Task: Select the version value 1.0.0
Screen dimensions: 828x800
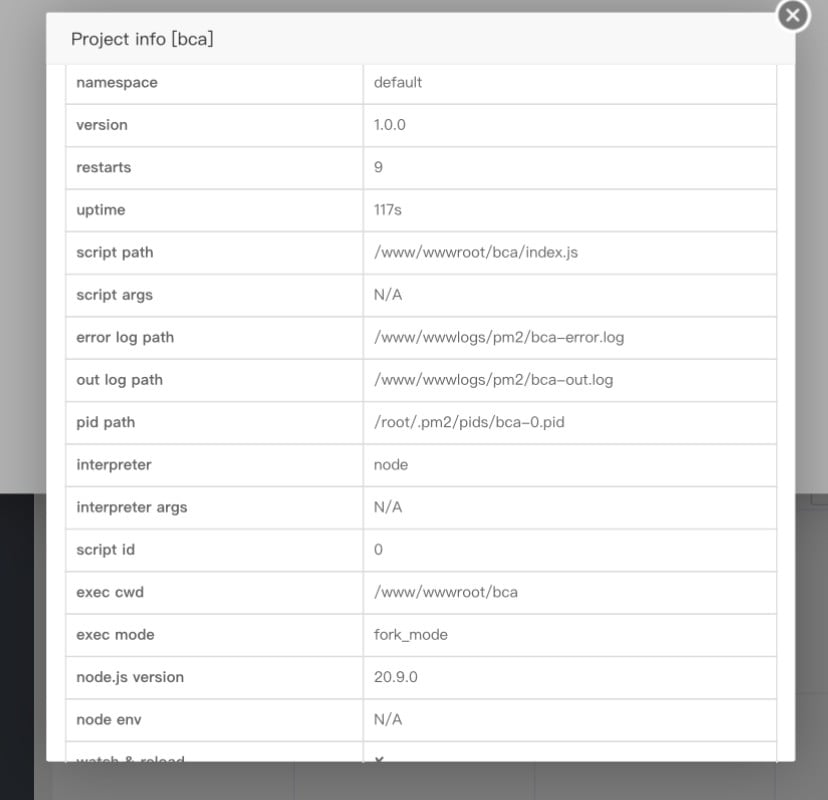Action: 390,125
